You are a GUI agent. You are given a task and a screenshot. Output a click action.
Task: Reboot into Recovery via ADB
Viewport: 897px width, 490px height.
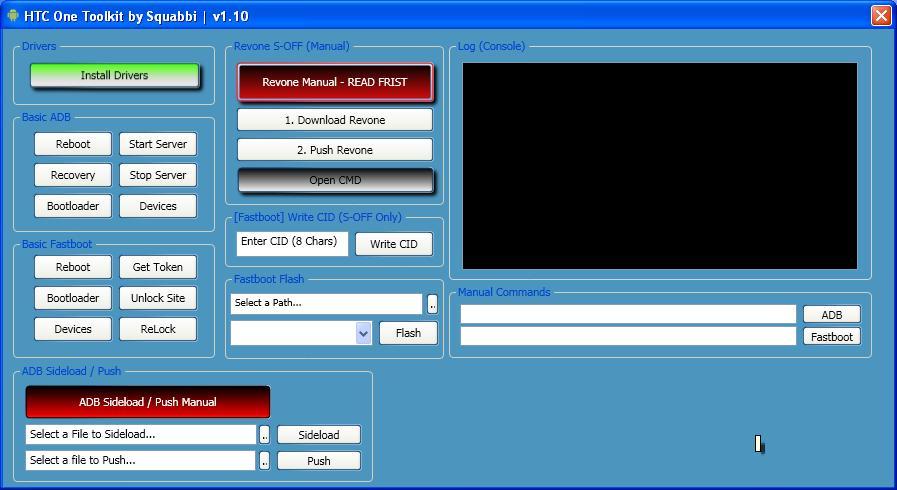(x=73, y=175)
